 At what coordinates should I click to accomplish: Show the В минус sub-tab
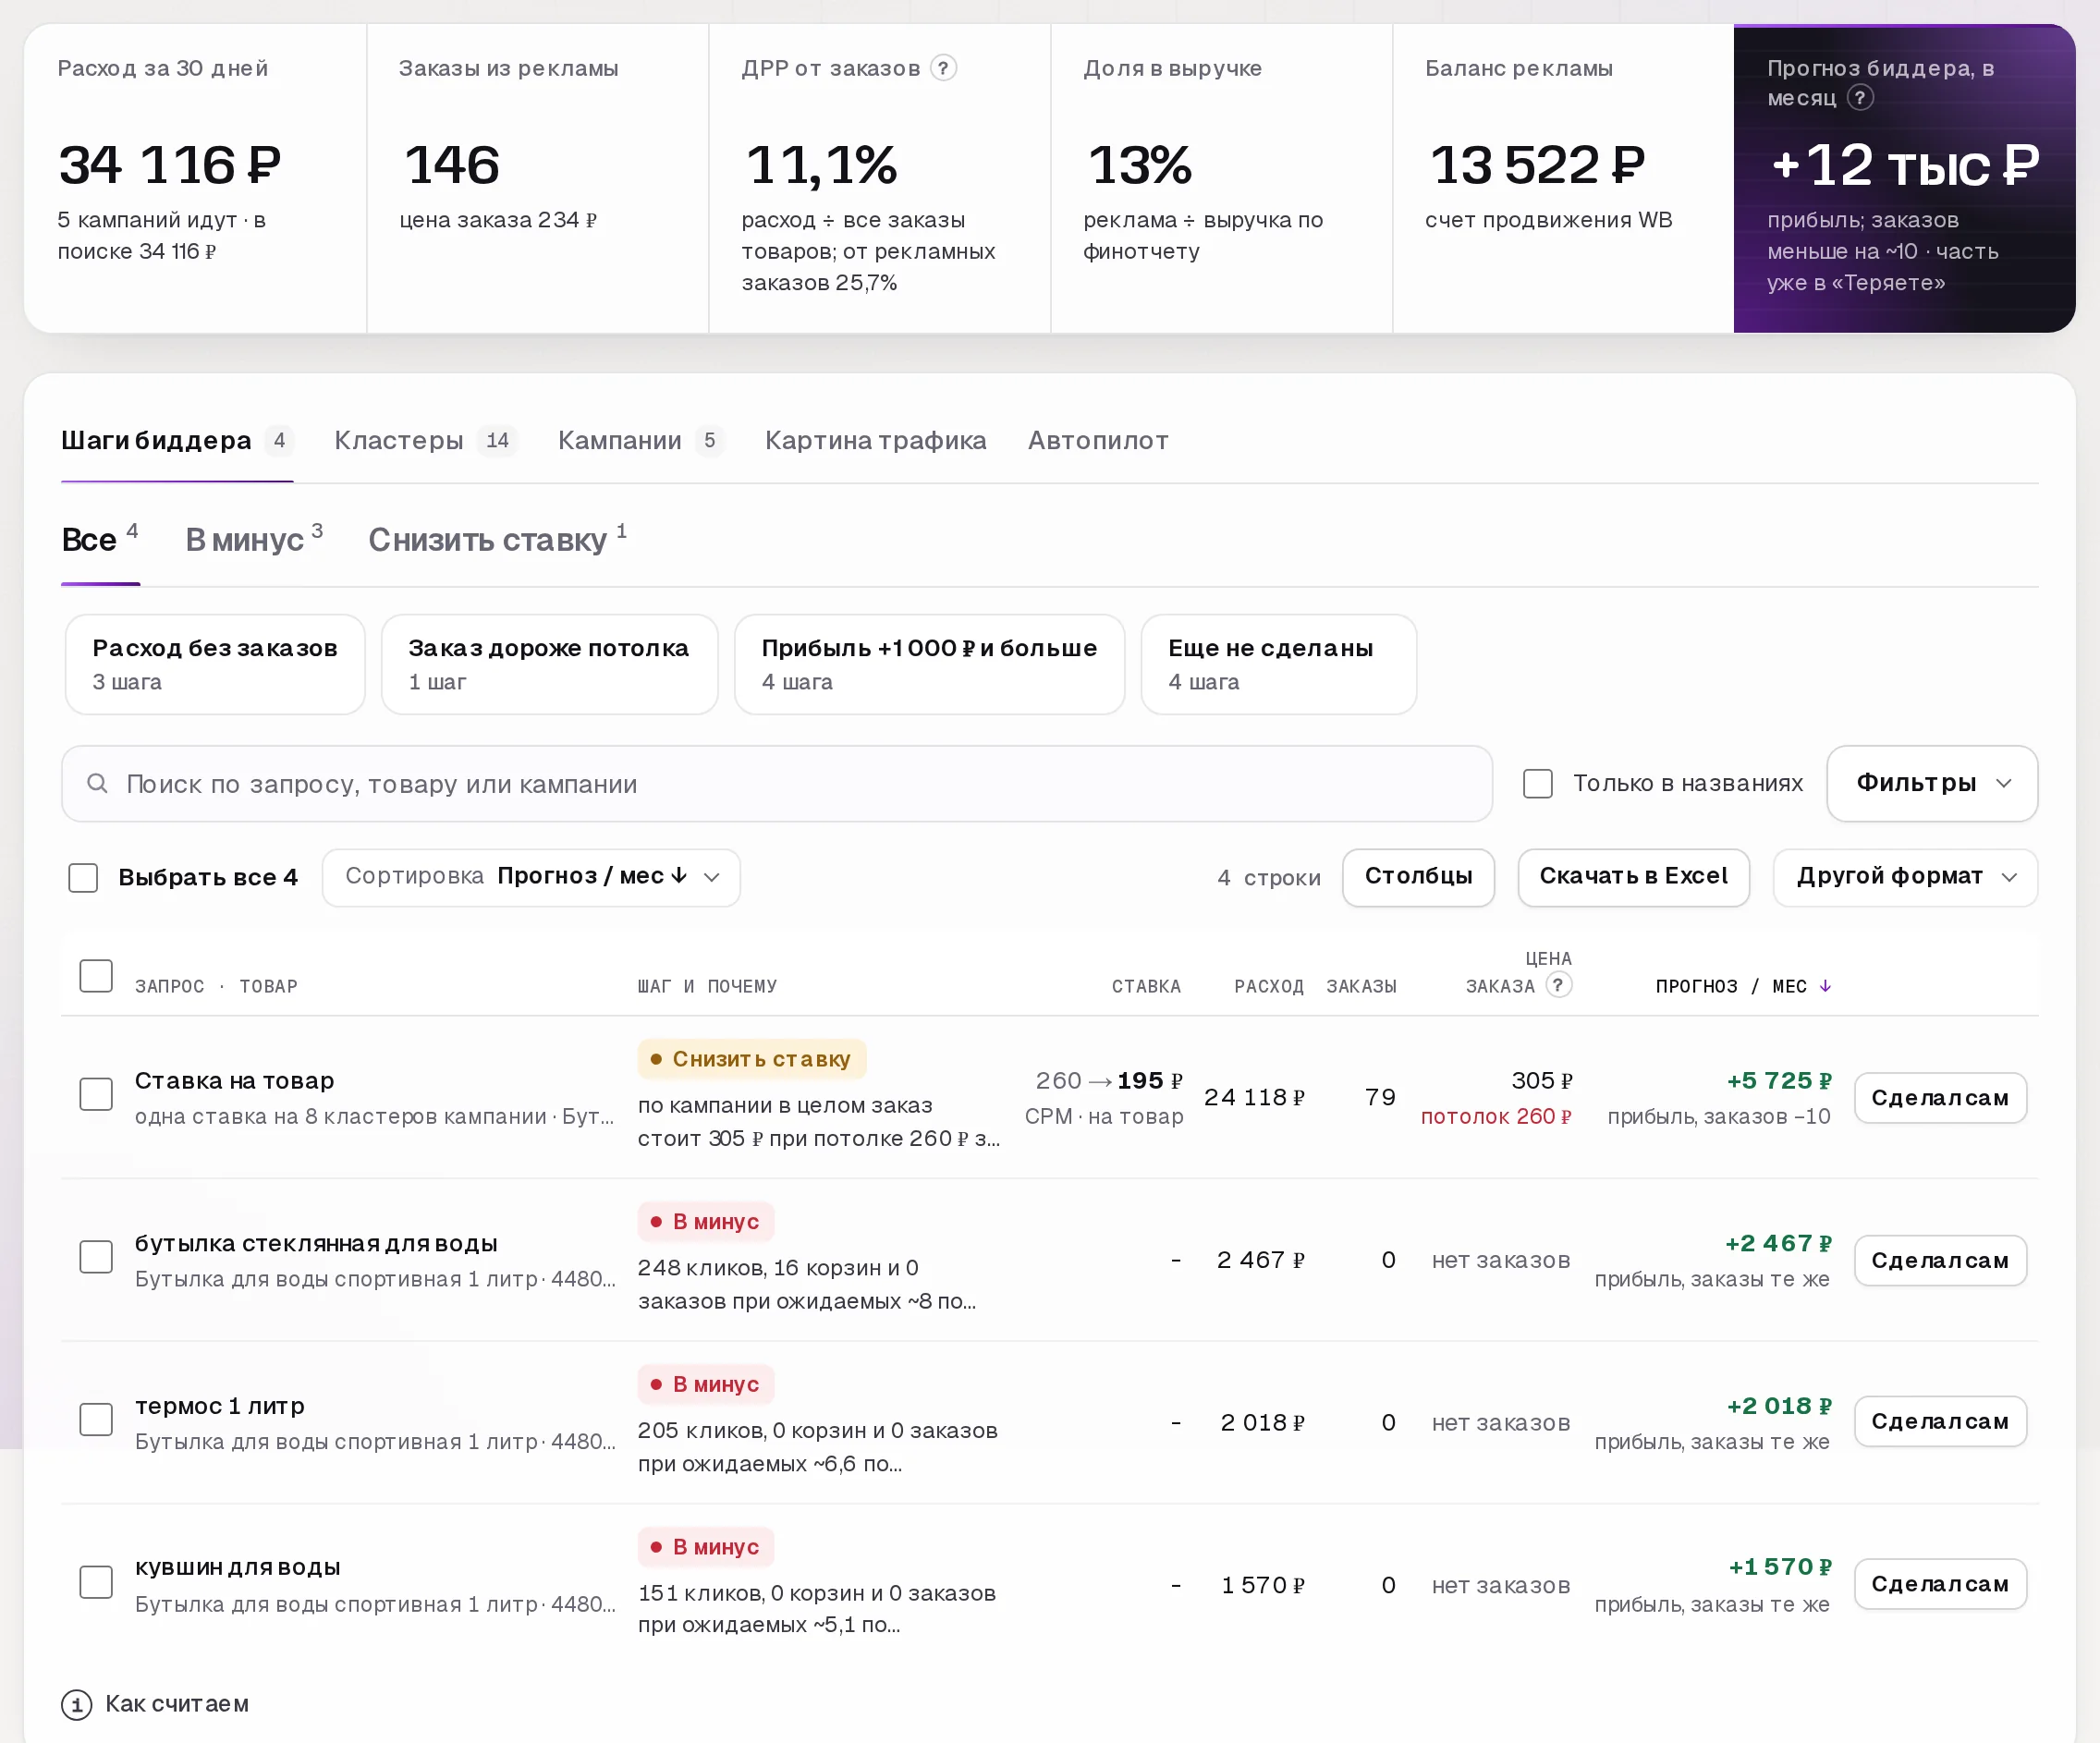click(x=254, y=539)
